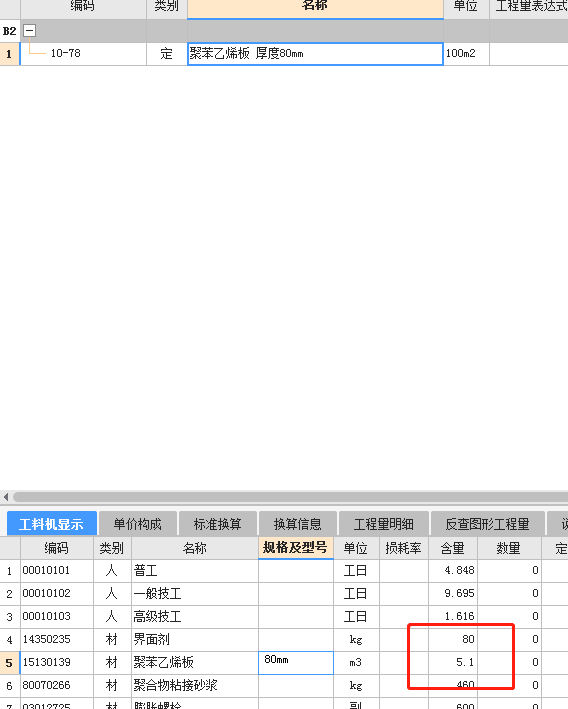Select row number 1 header in upper table
Screen dimensions: 568x709
point(9,54)
